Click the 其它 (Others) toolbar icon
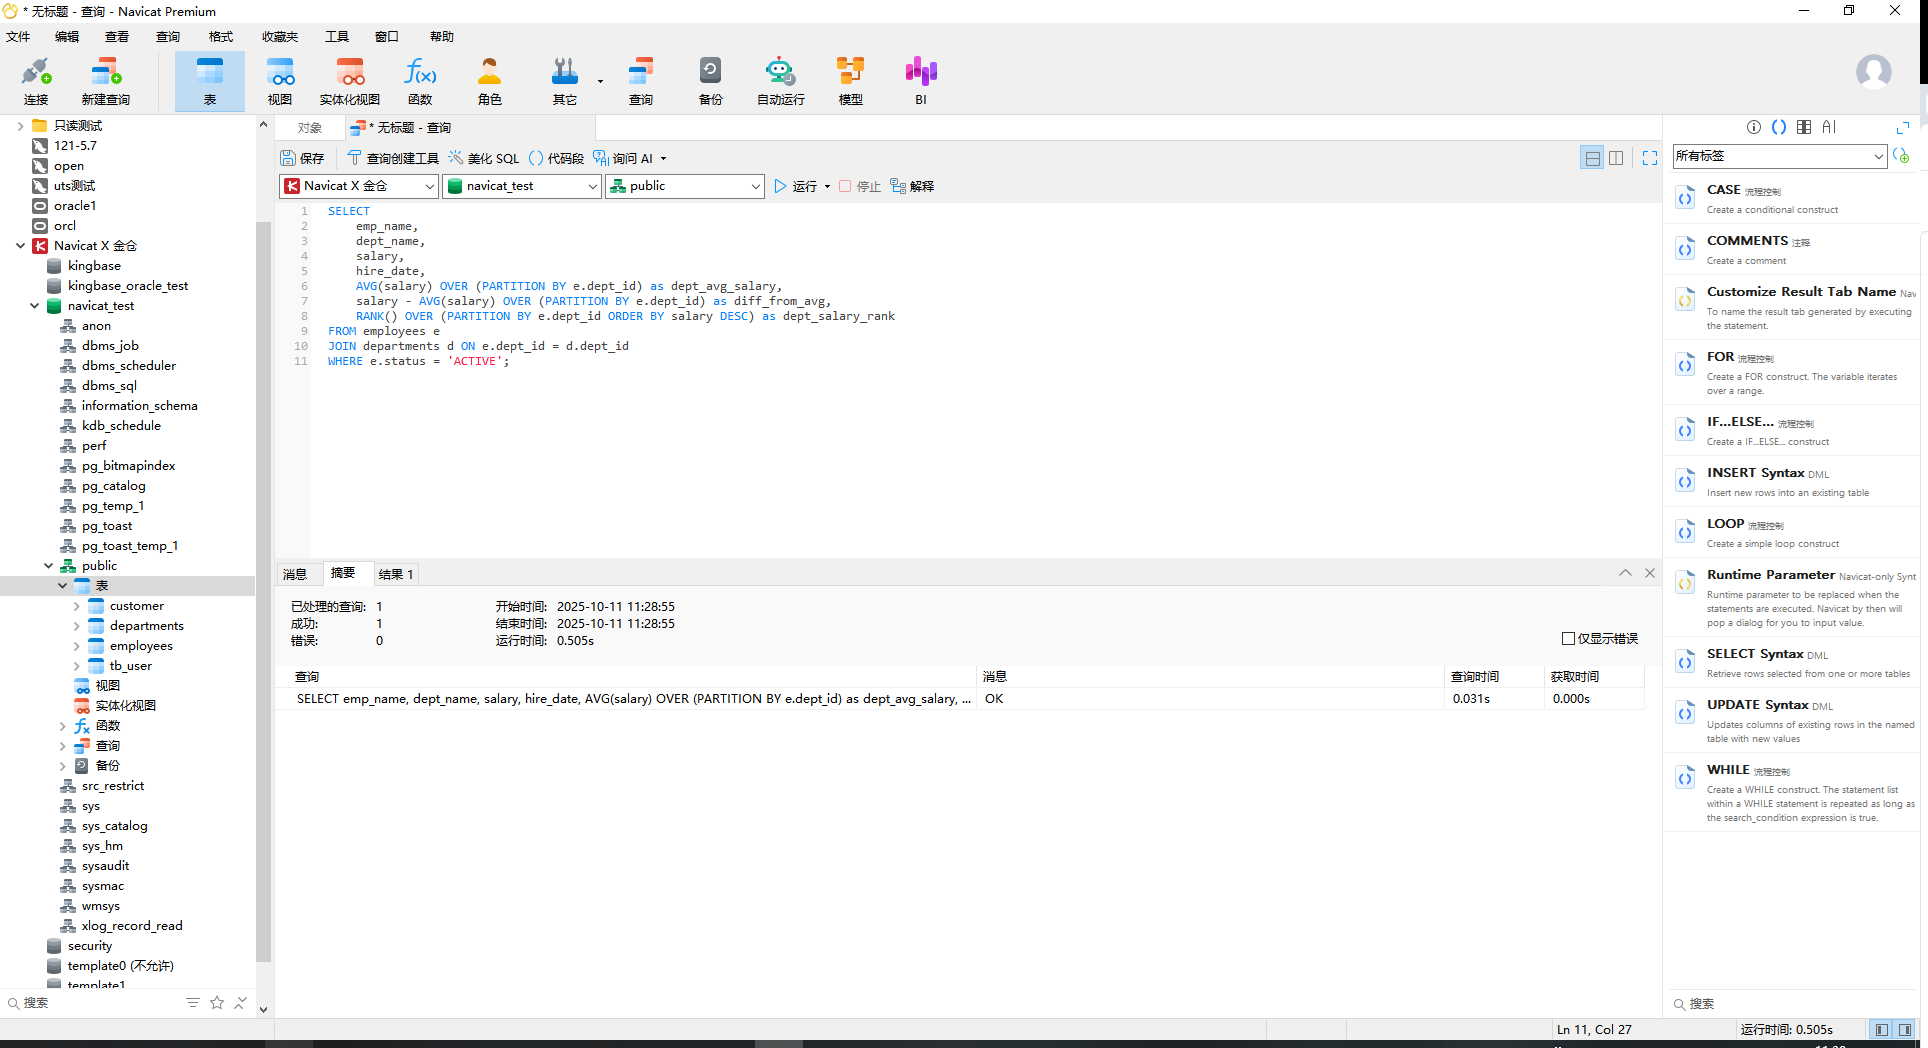Screen dimensions: 1928x1048 tap(565, 81)
